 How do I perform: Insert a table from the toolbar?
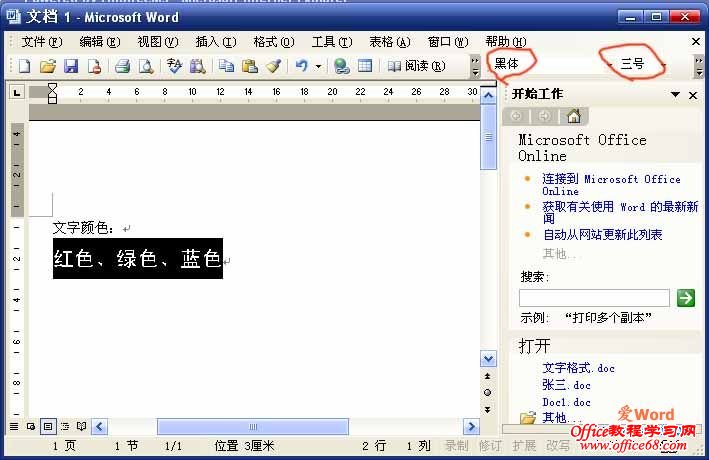(x=365, y=66)
